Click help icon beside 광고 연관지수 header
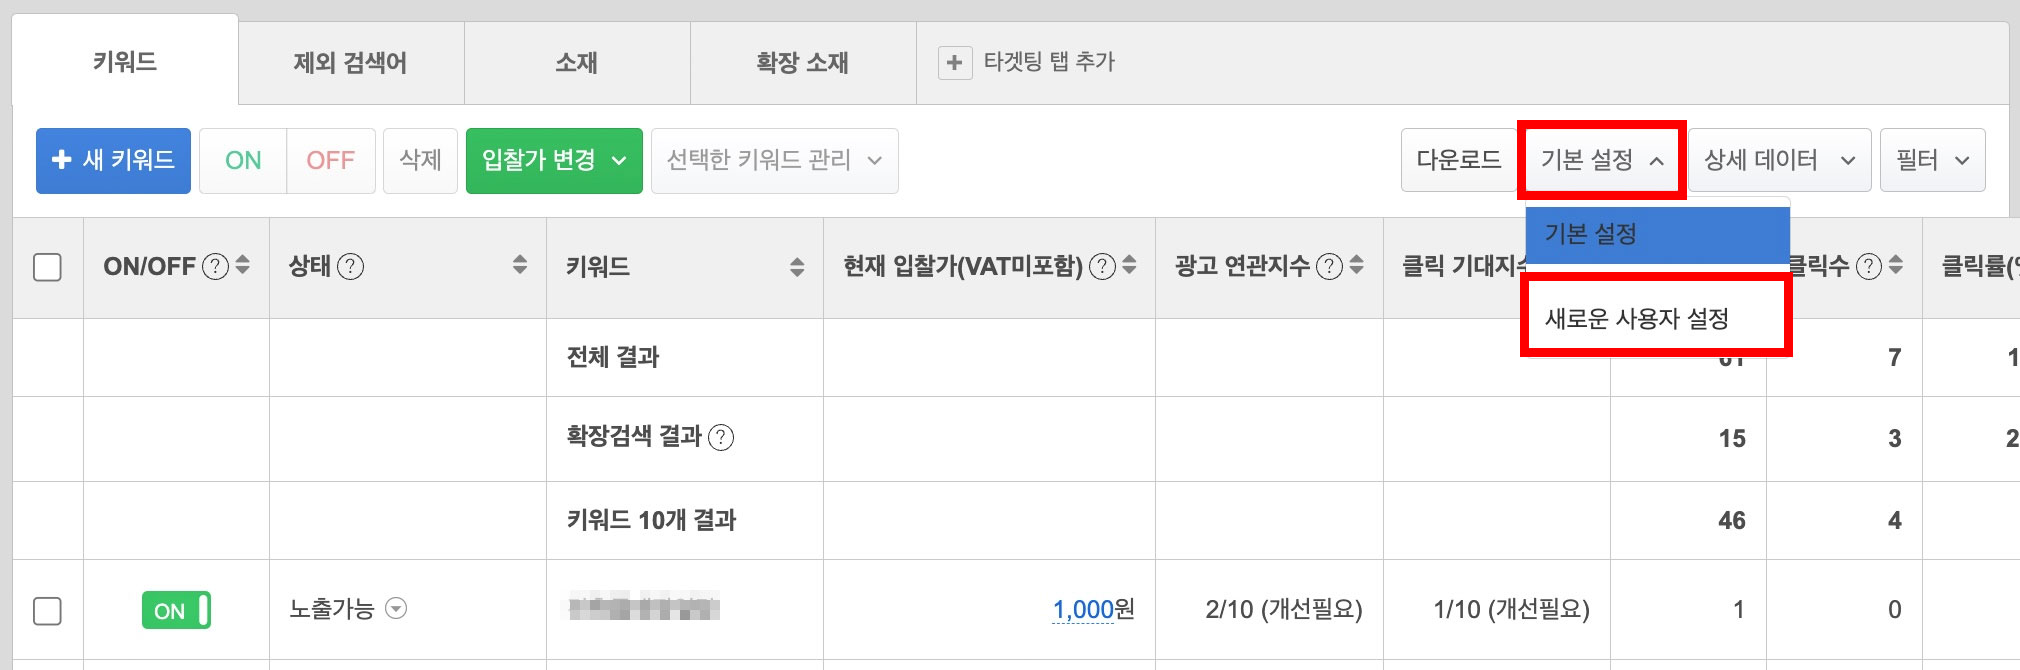Screen dimensions: 2020x670 (x=1329, y=267)
